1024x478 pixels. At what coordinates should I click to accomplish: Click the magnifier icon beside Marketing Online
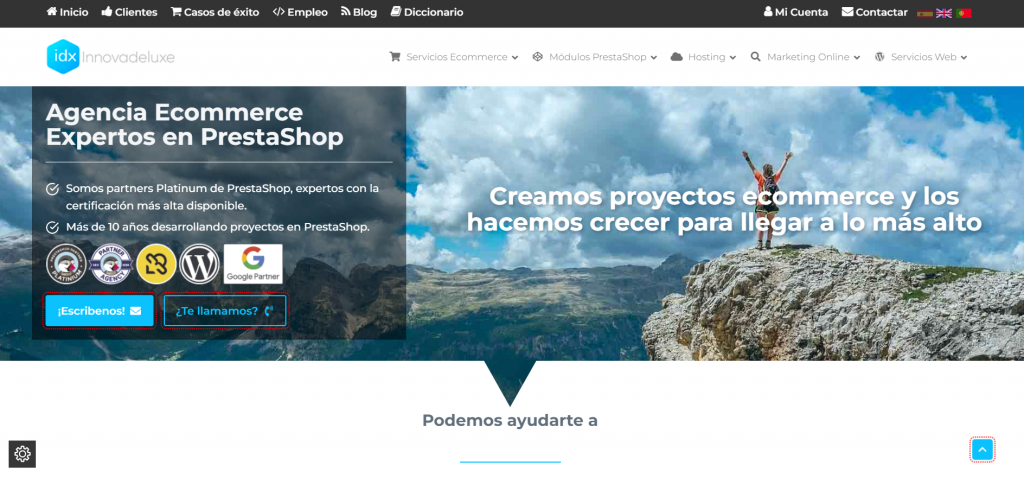click(756, 57)
